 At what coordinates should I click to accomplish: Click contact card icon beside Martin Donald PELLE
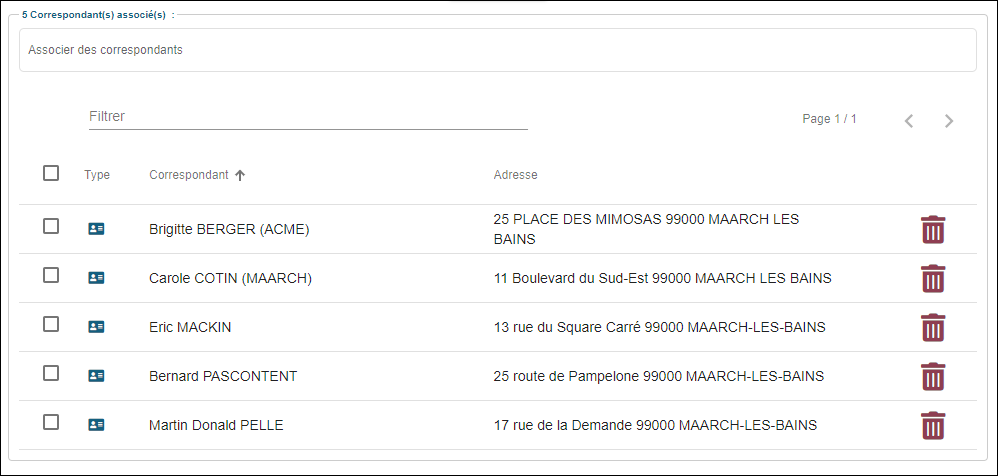[96, 425]
